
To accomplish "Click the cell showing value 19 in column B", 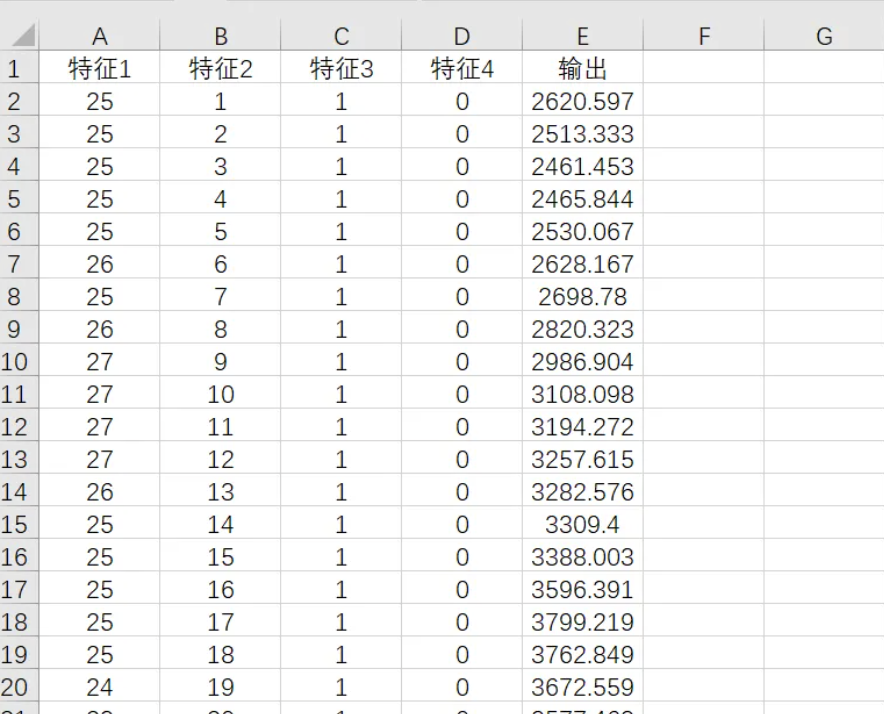I will (x=220, y=687).
